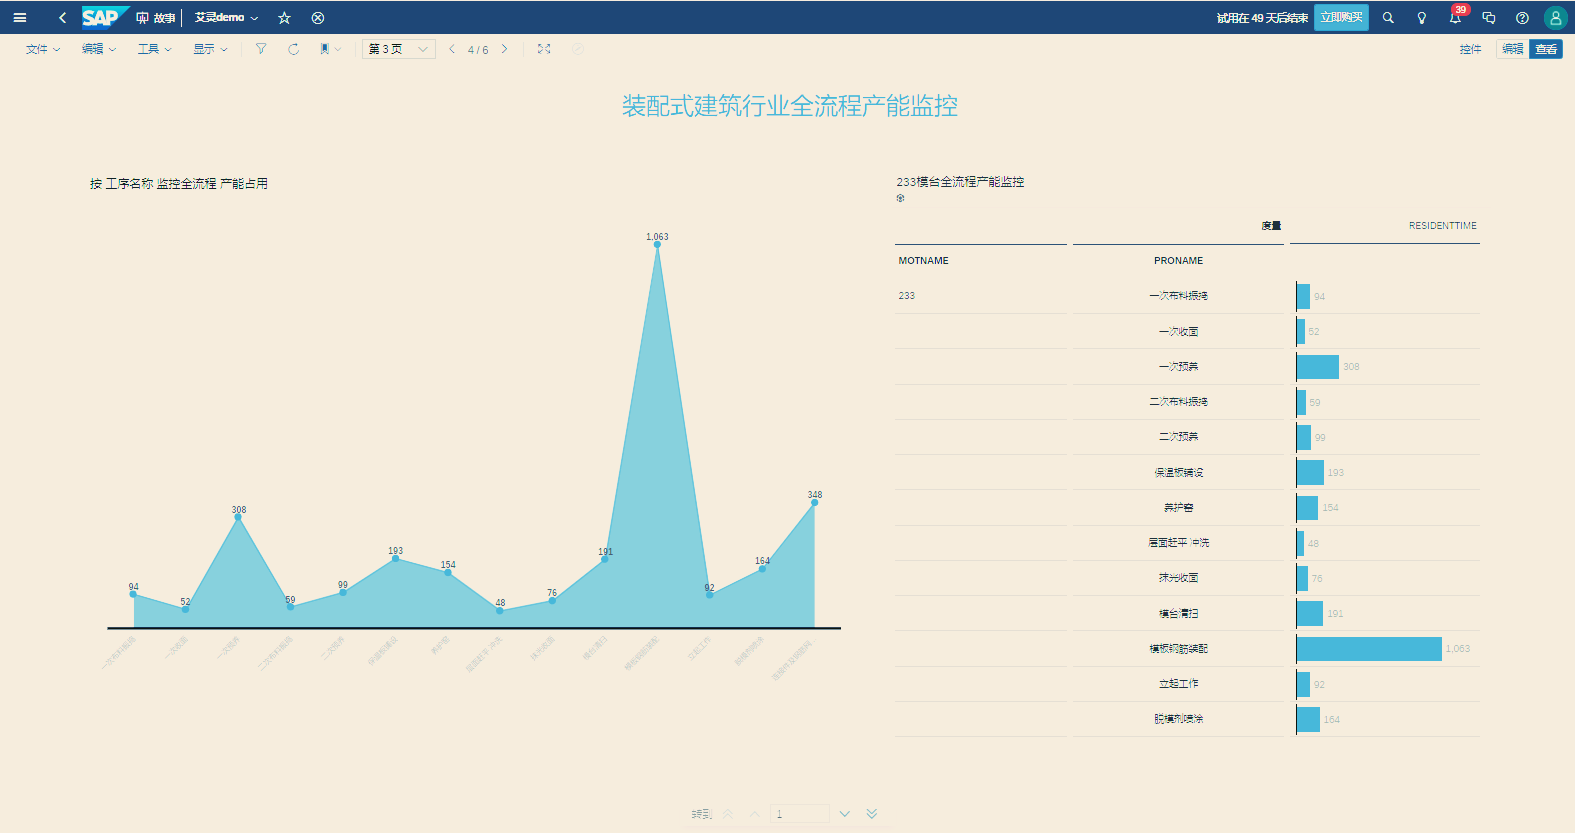This screenshot has width=1575, height=833.
Task: Enter fullscreen mode via expand icon
Action: (x=544, y=49)
